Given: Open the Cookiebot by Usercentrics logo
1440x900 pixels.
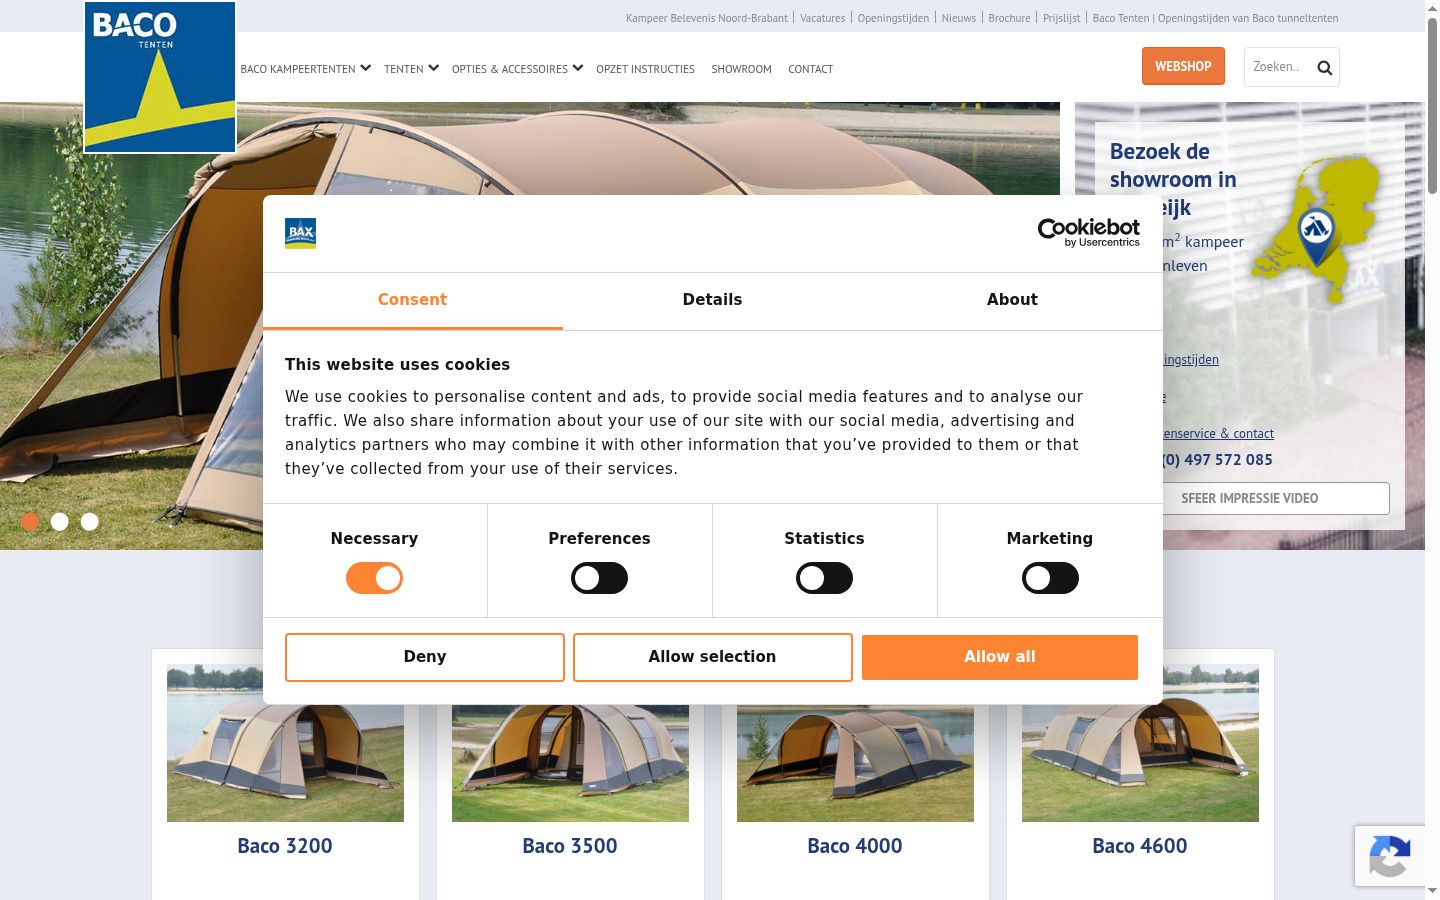Looking at the screenshot, I should pos(1089,233).
